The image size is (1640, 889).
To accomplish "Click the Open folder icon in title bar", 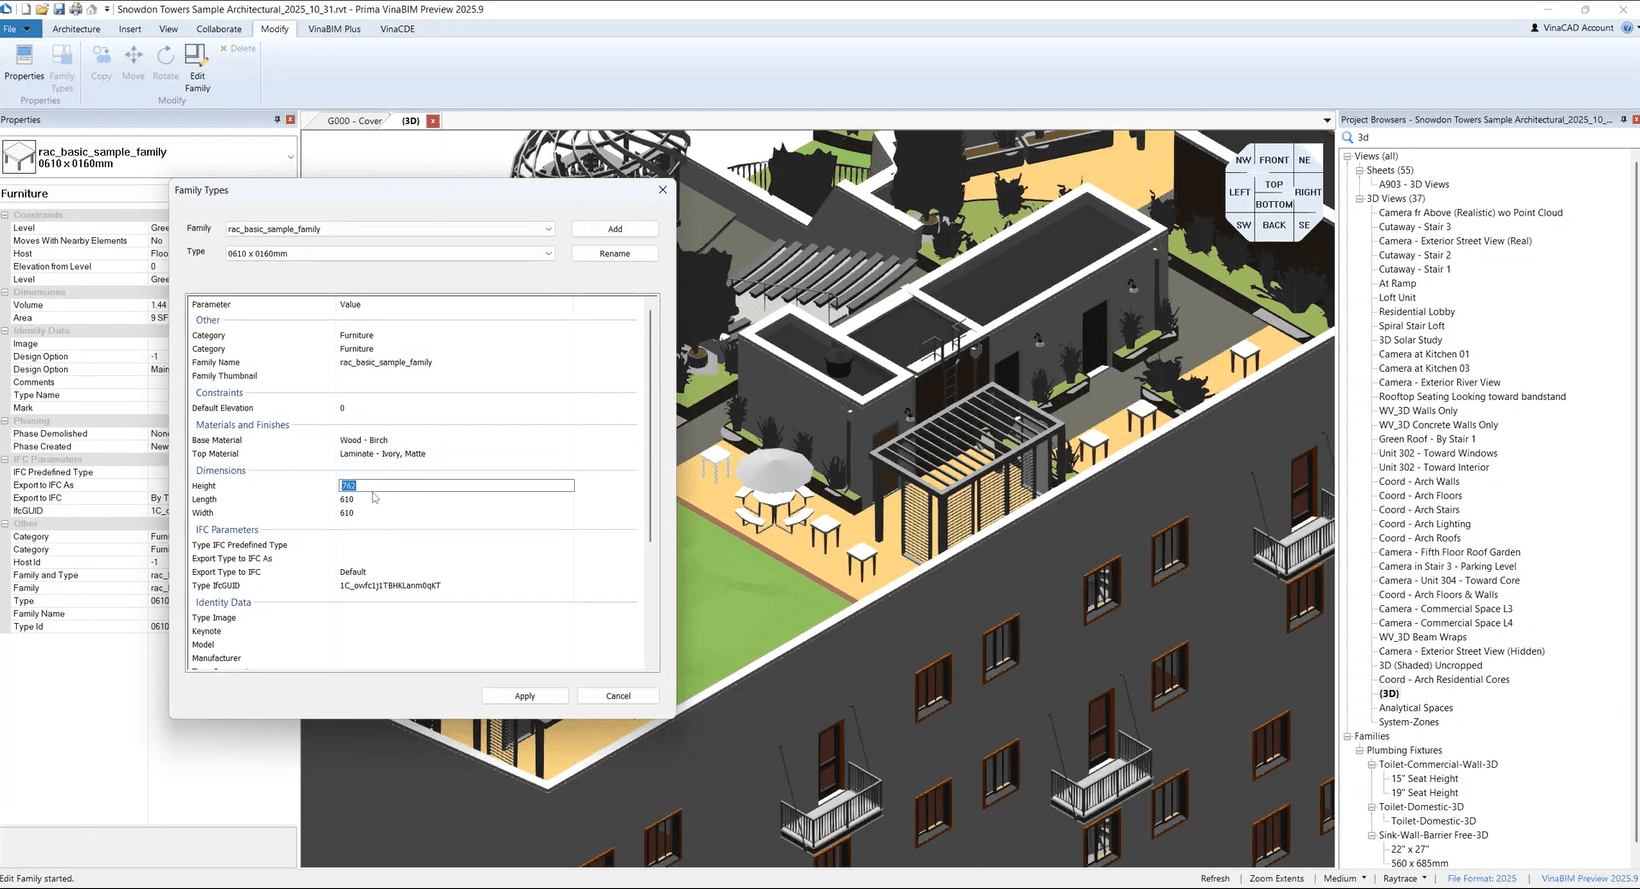I will pos(42,9).
